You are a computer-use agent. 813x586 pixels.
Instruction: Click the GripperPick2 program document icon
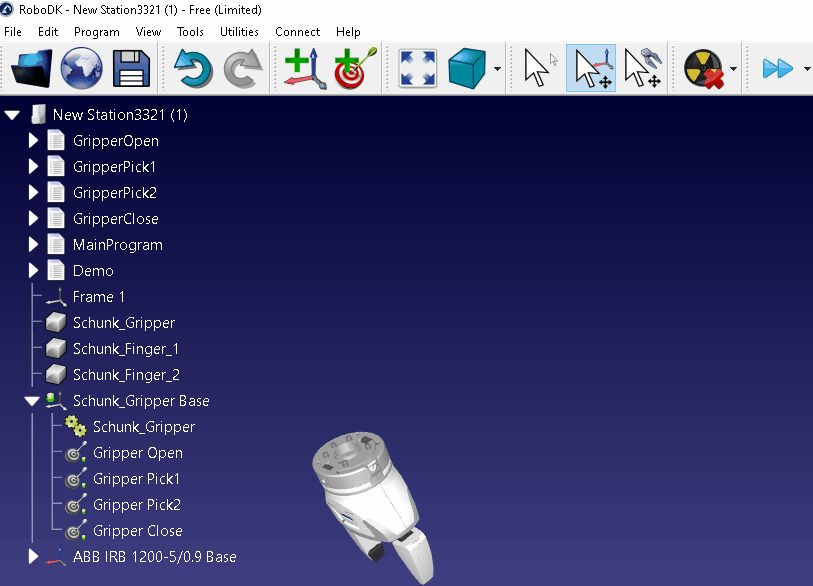[x=56, y=192]
